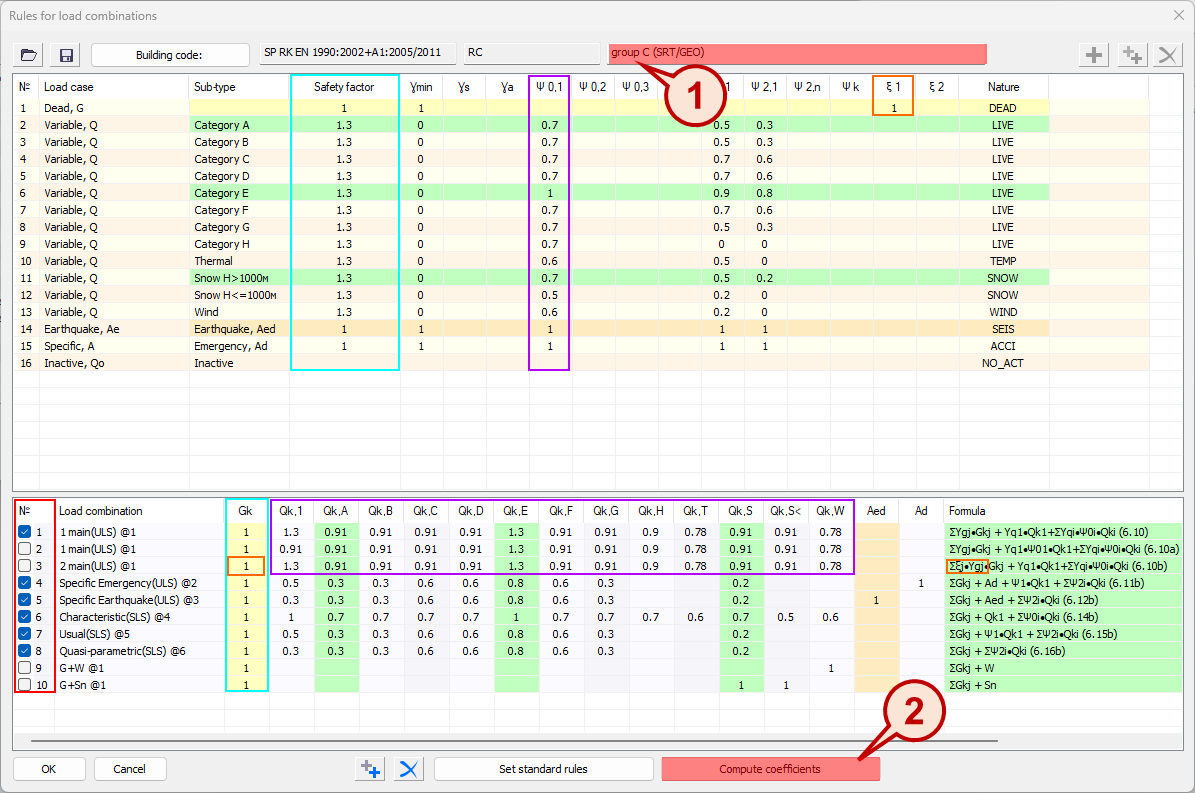Uncheck combination 1 main(ULS) checkbox
Screen dimensions: 1195x793
[x=24, y=532]
